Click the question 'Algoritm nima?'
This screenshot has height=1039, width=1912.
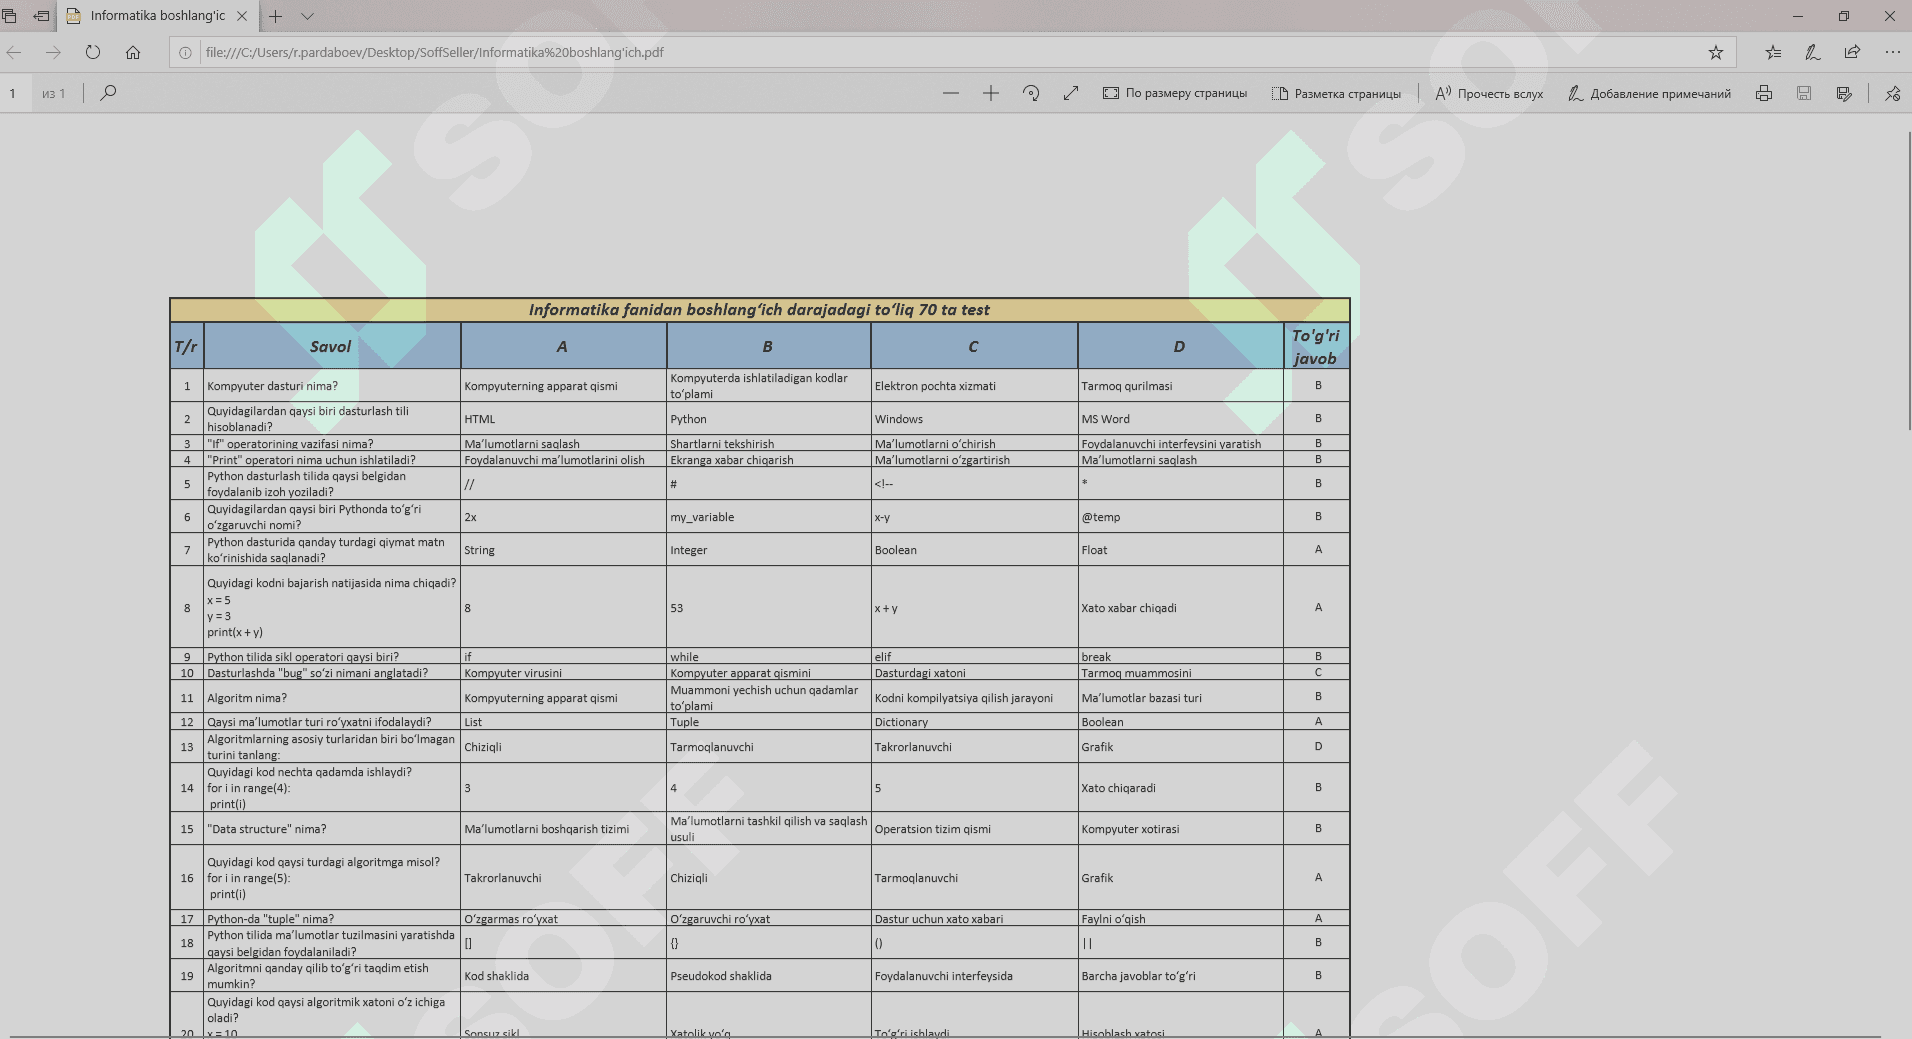tap(247, 698)
